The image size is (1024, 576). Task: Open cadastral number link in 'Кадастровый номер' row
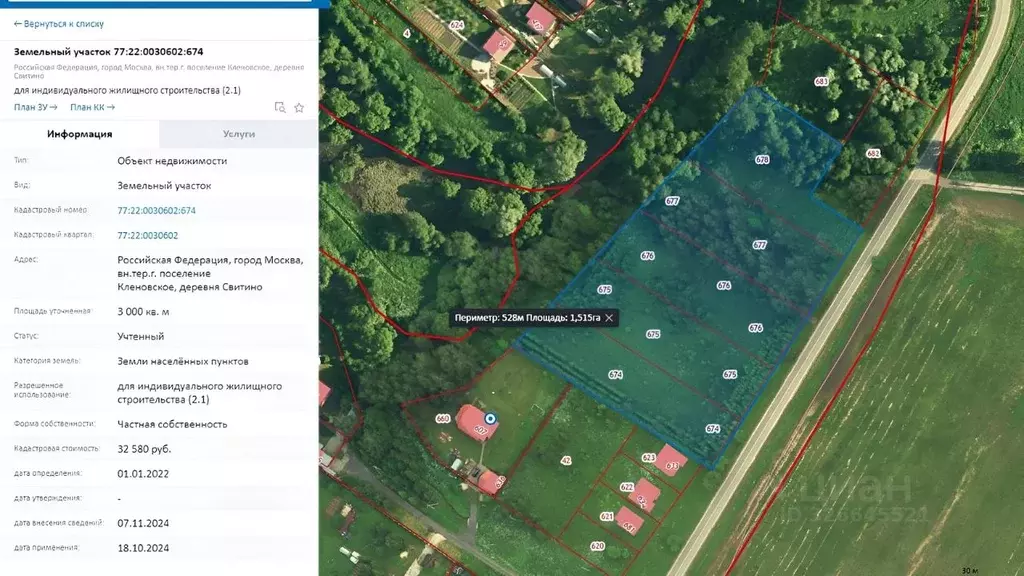click(x=156, y=210)
